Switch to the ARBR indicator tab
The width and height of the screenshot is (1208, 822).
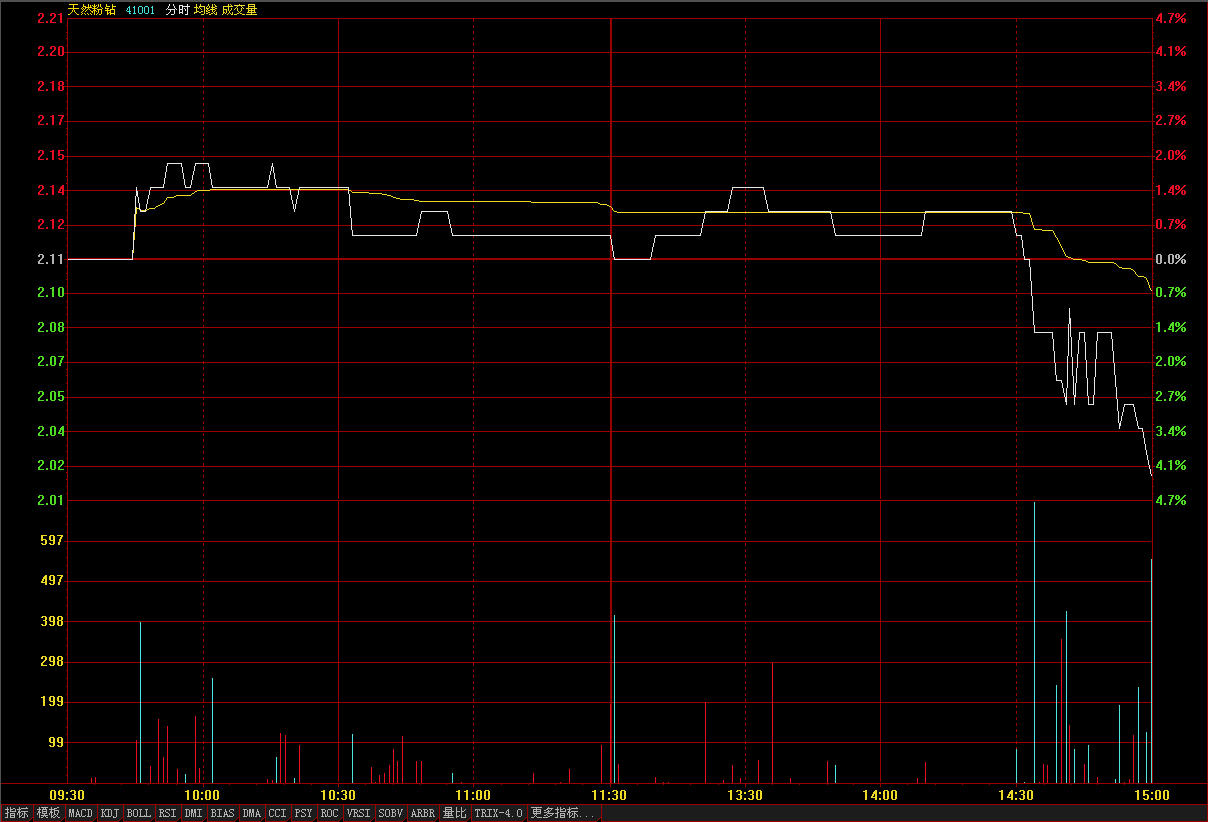(423, 813)
